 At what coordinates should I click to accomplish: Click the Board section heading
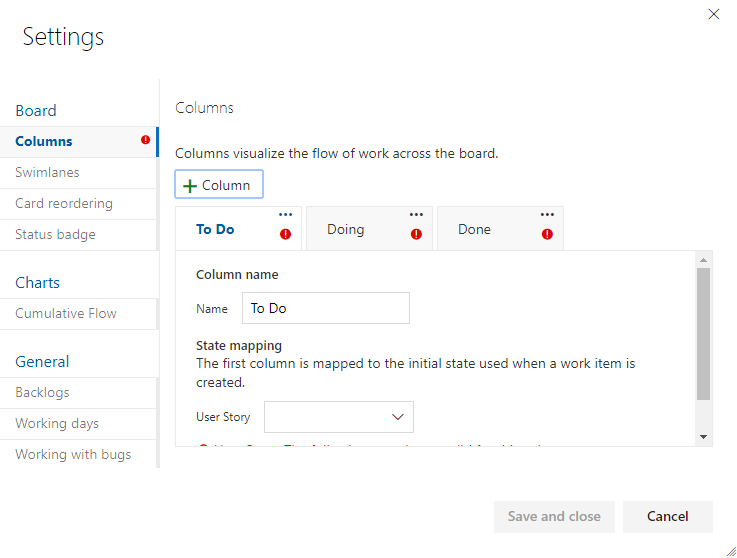tap(36, 111)
